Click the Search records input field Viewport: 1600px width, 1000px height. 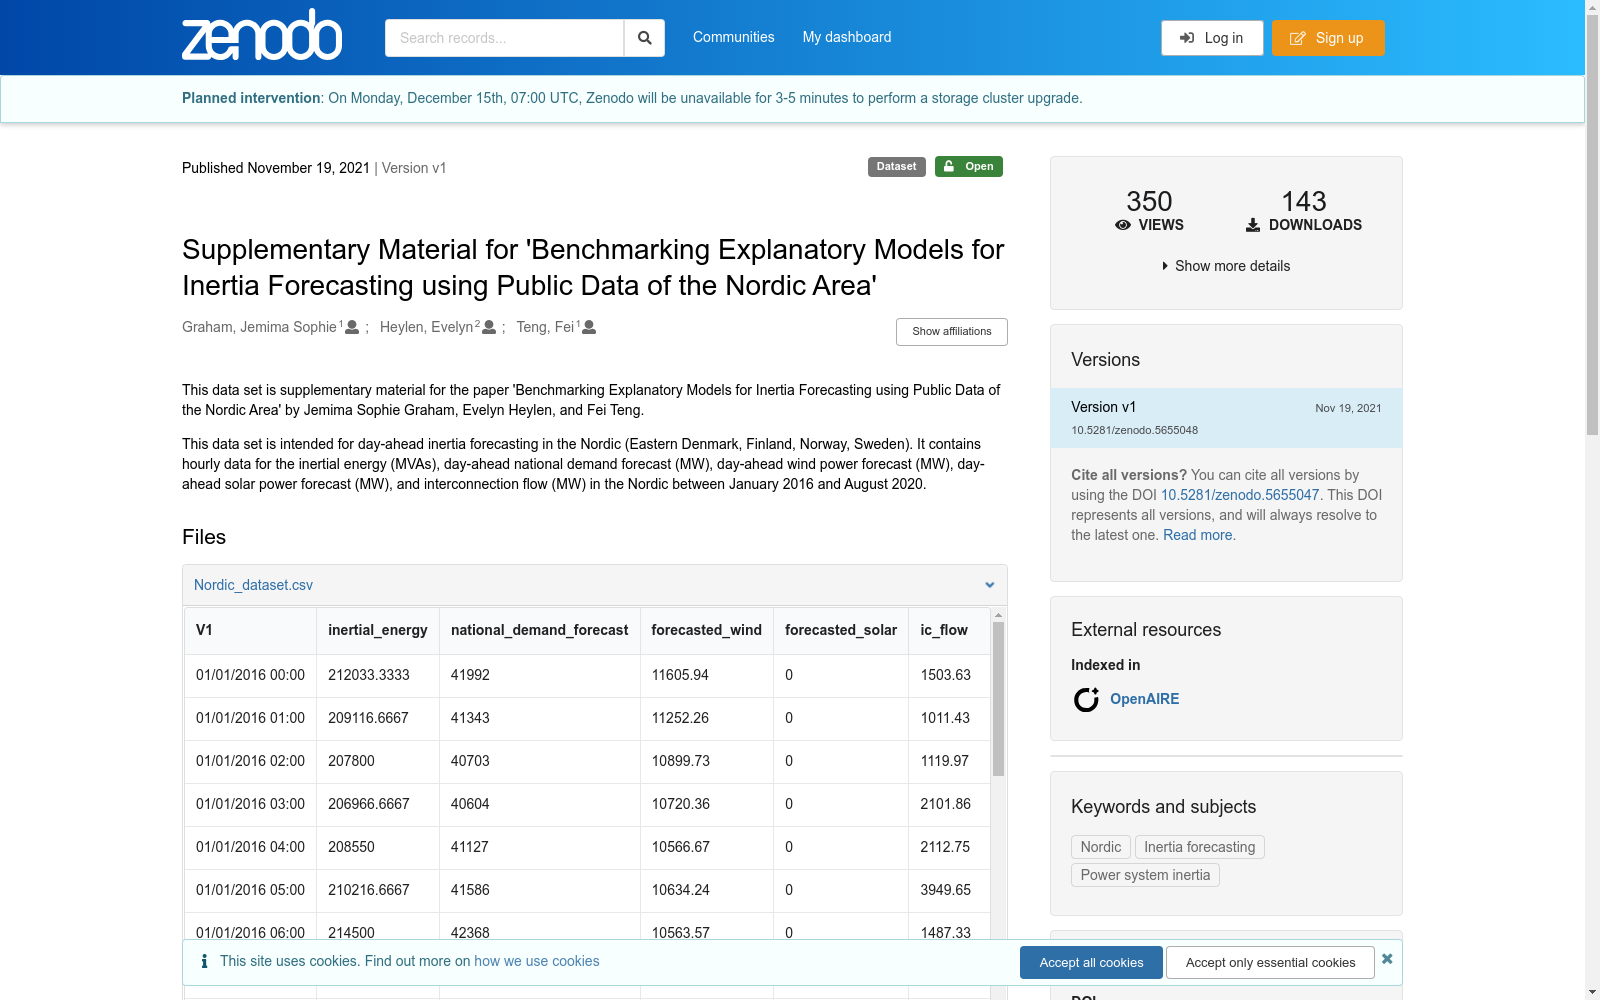click(x=504, y=38)
